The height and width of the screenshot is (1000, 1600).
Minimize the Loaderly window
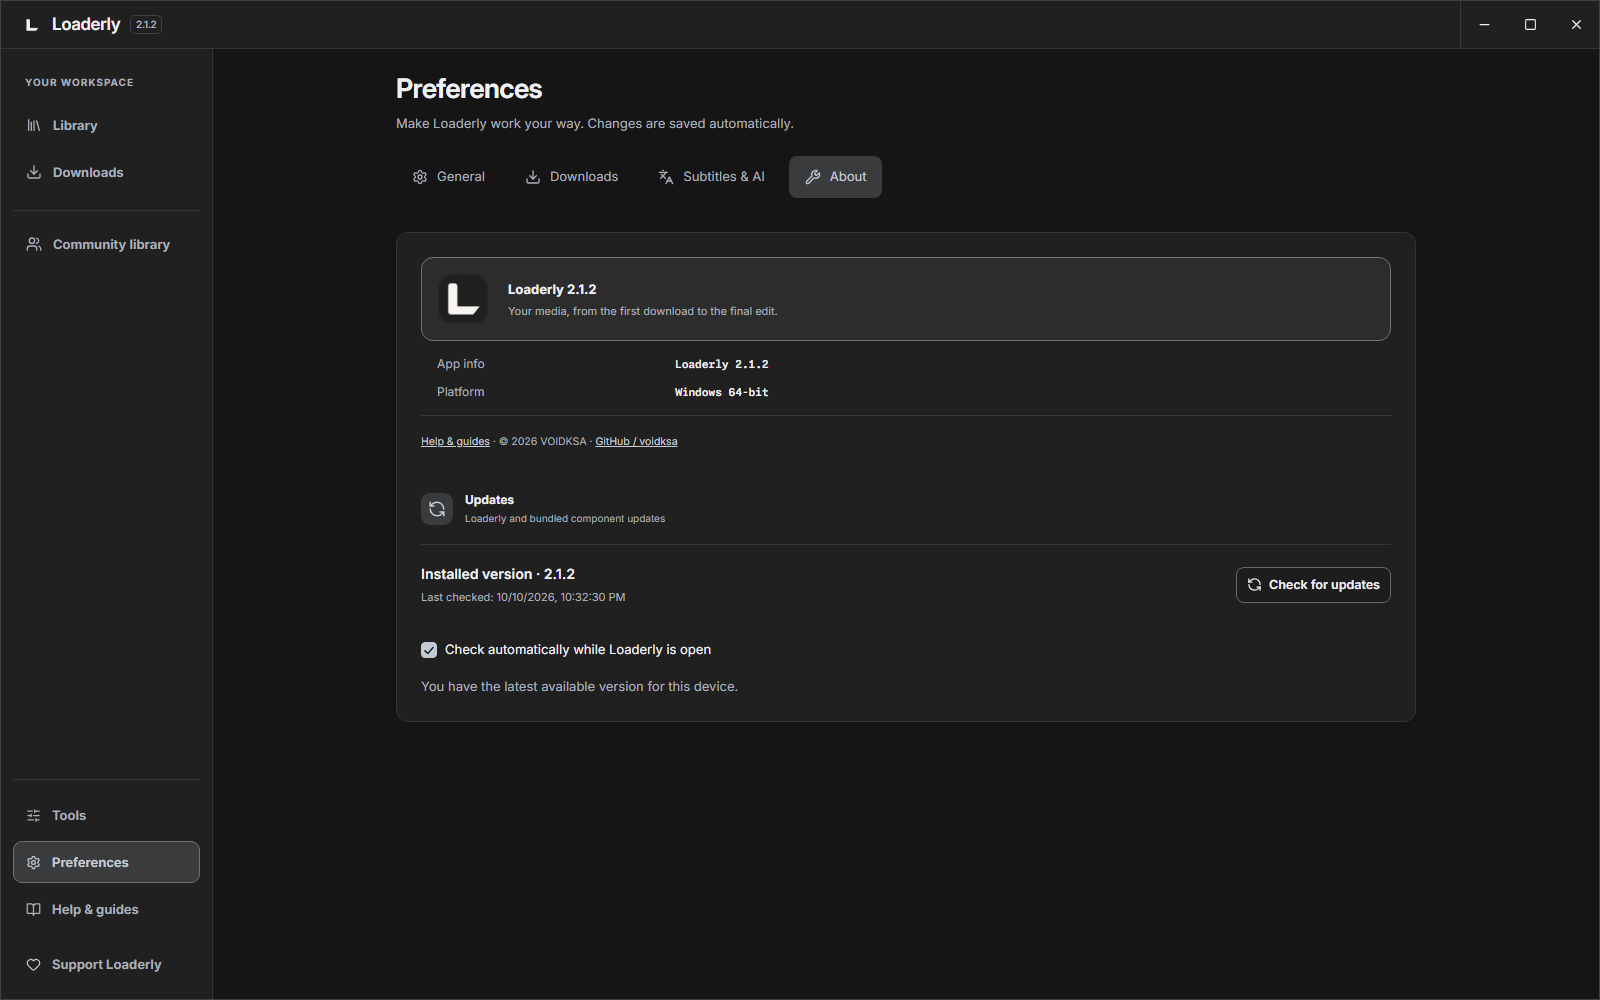1484,25
